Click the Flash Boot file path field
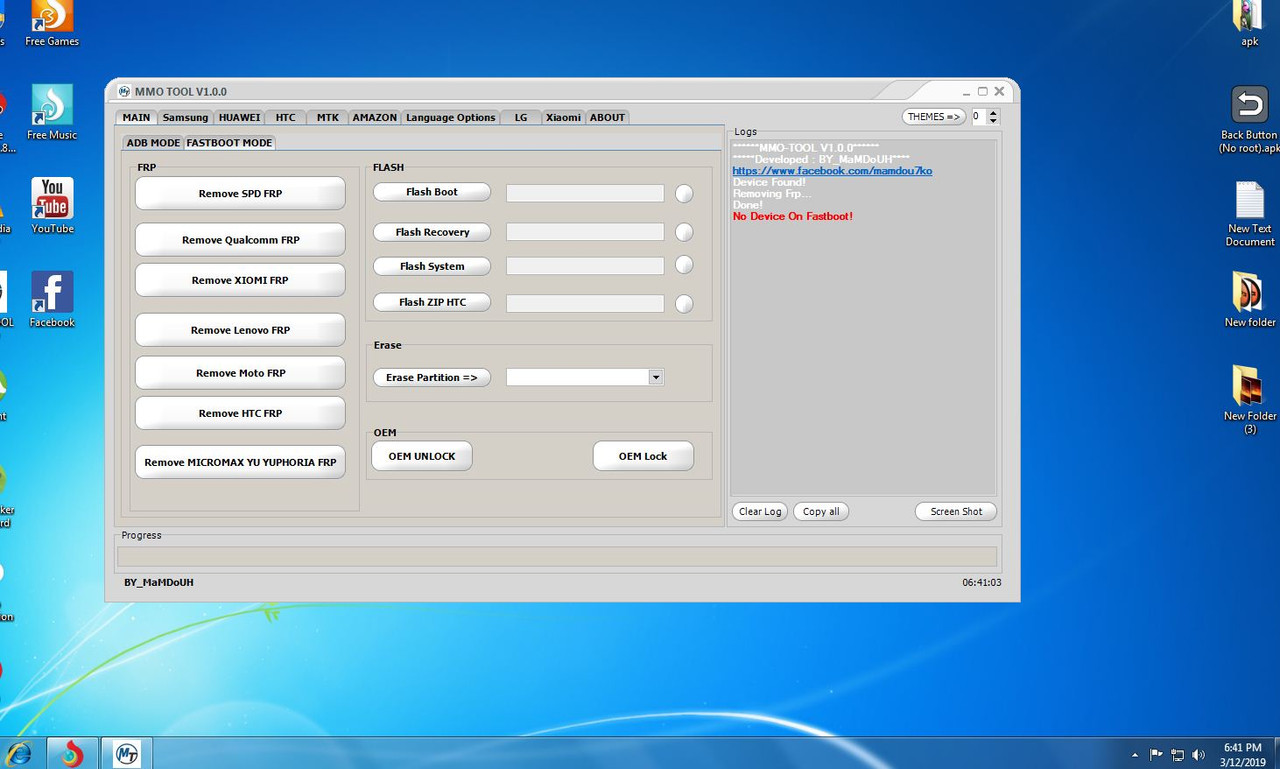This screenshot has width=1280, height=769. point(585,193)
